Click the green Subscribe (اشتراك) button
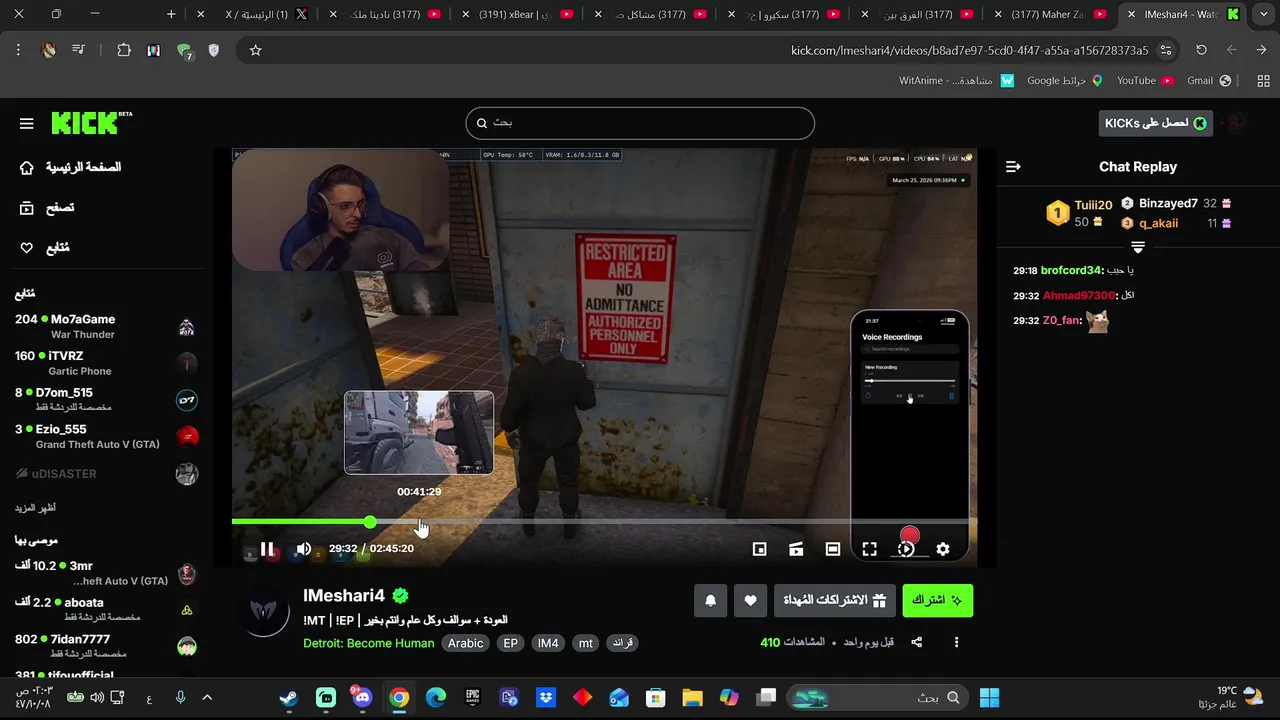Screen dimensions: 1280x720 point(937,600)
